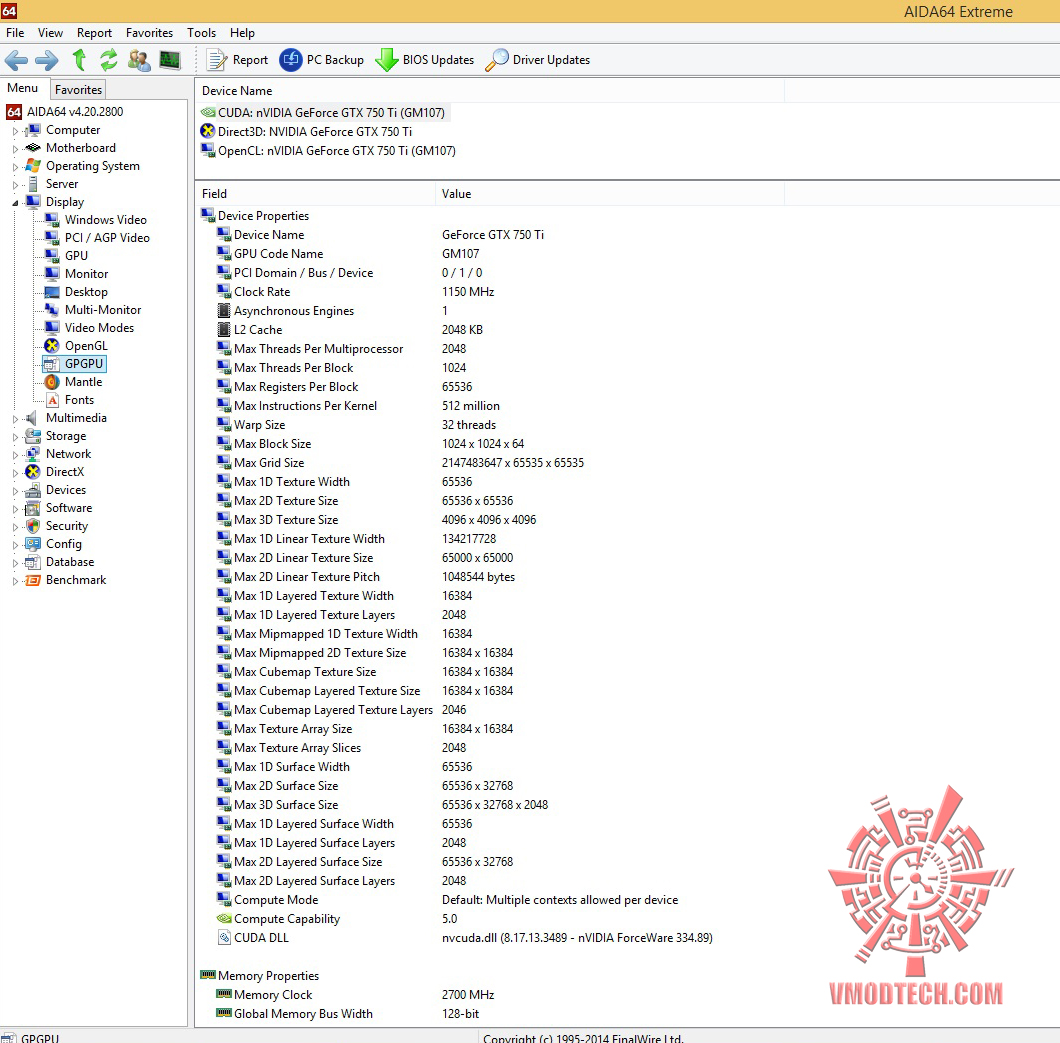Viewport: 1060px width, 1043px height.
Task: Open the Desktop tree item
Action: (x=76, y=292)
